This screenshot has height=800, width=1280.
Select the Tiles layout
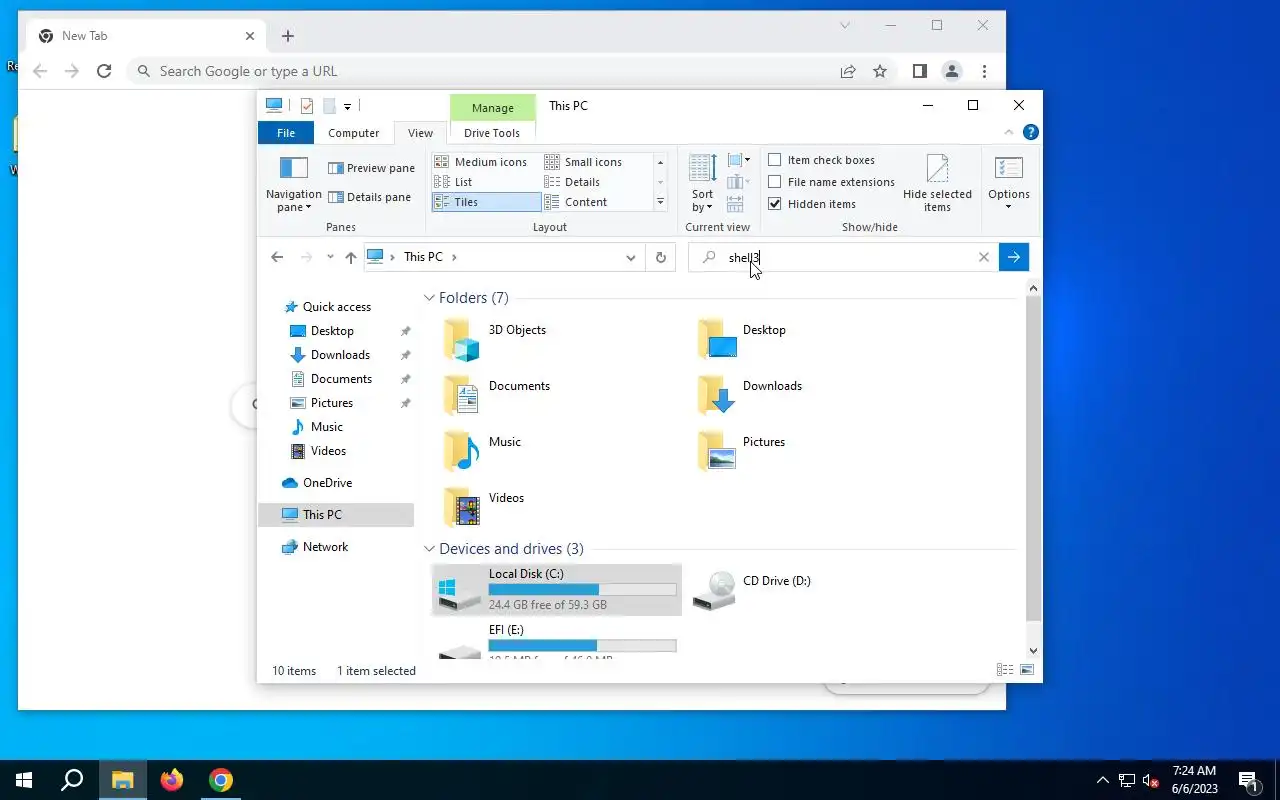(486, 202)
